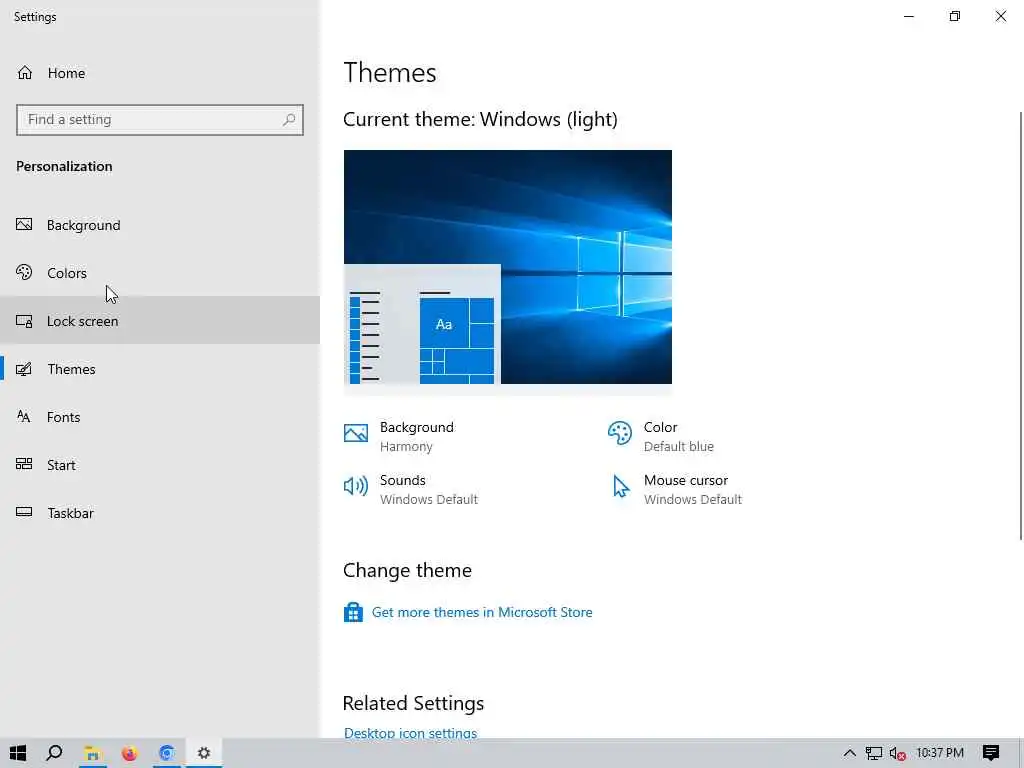Click the Settings gear in taskbar
The height and width of the screenshot is (768, 1024).
[204, 753]
